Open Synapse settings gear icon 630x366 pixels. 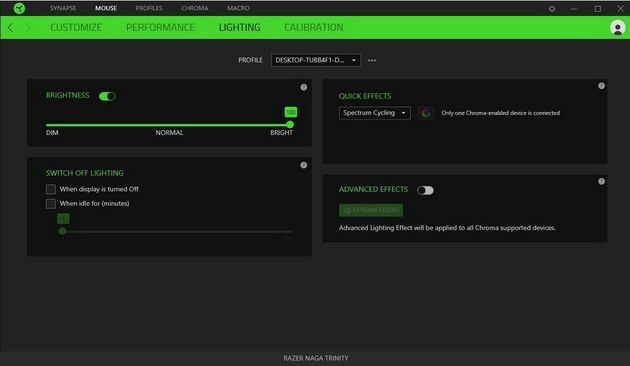pyautogui.click(x=552, y=8)
